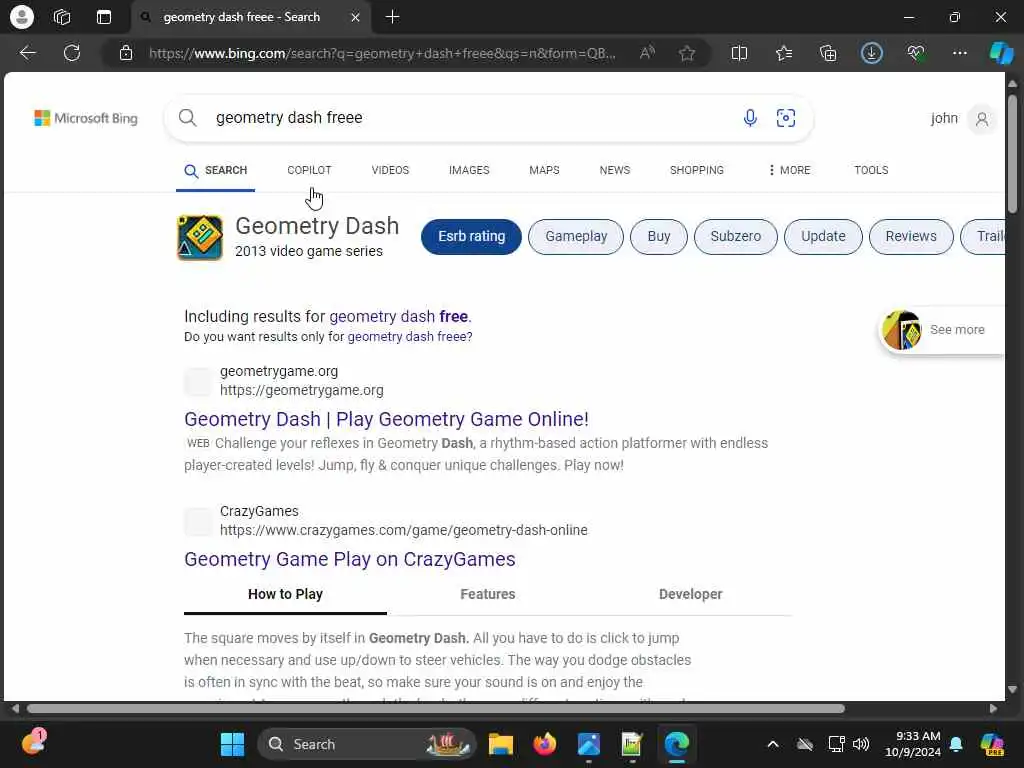The image size is (1024, 768).
Task: Select the How to Play tab
Action: (x=285, y=594)
